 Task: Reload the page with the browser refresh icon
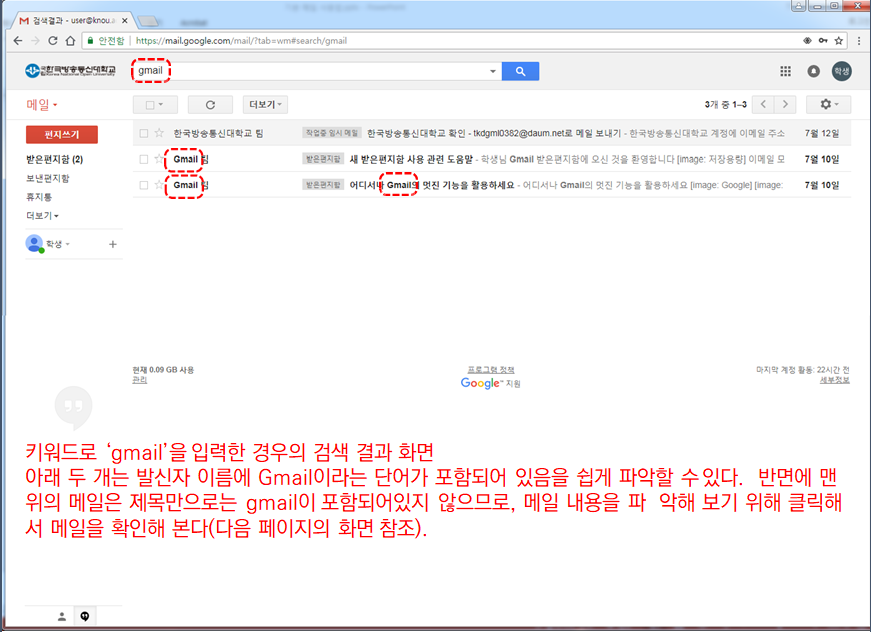53,41
